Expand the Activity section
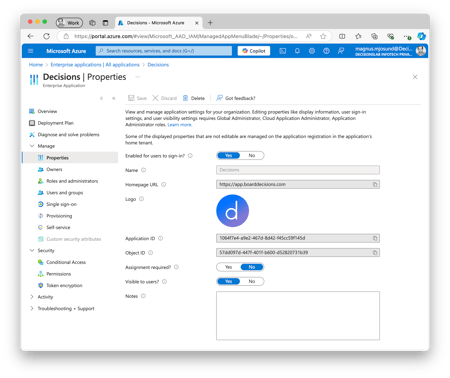Image resolution: width=450 pixels, height=378 pixels. (32, 297)
